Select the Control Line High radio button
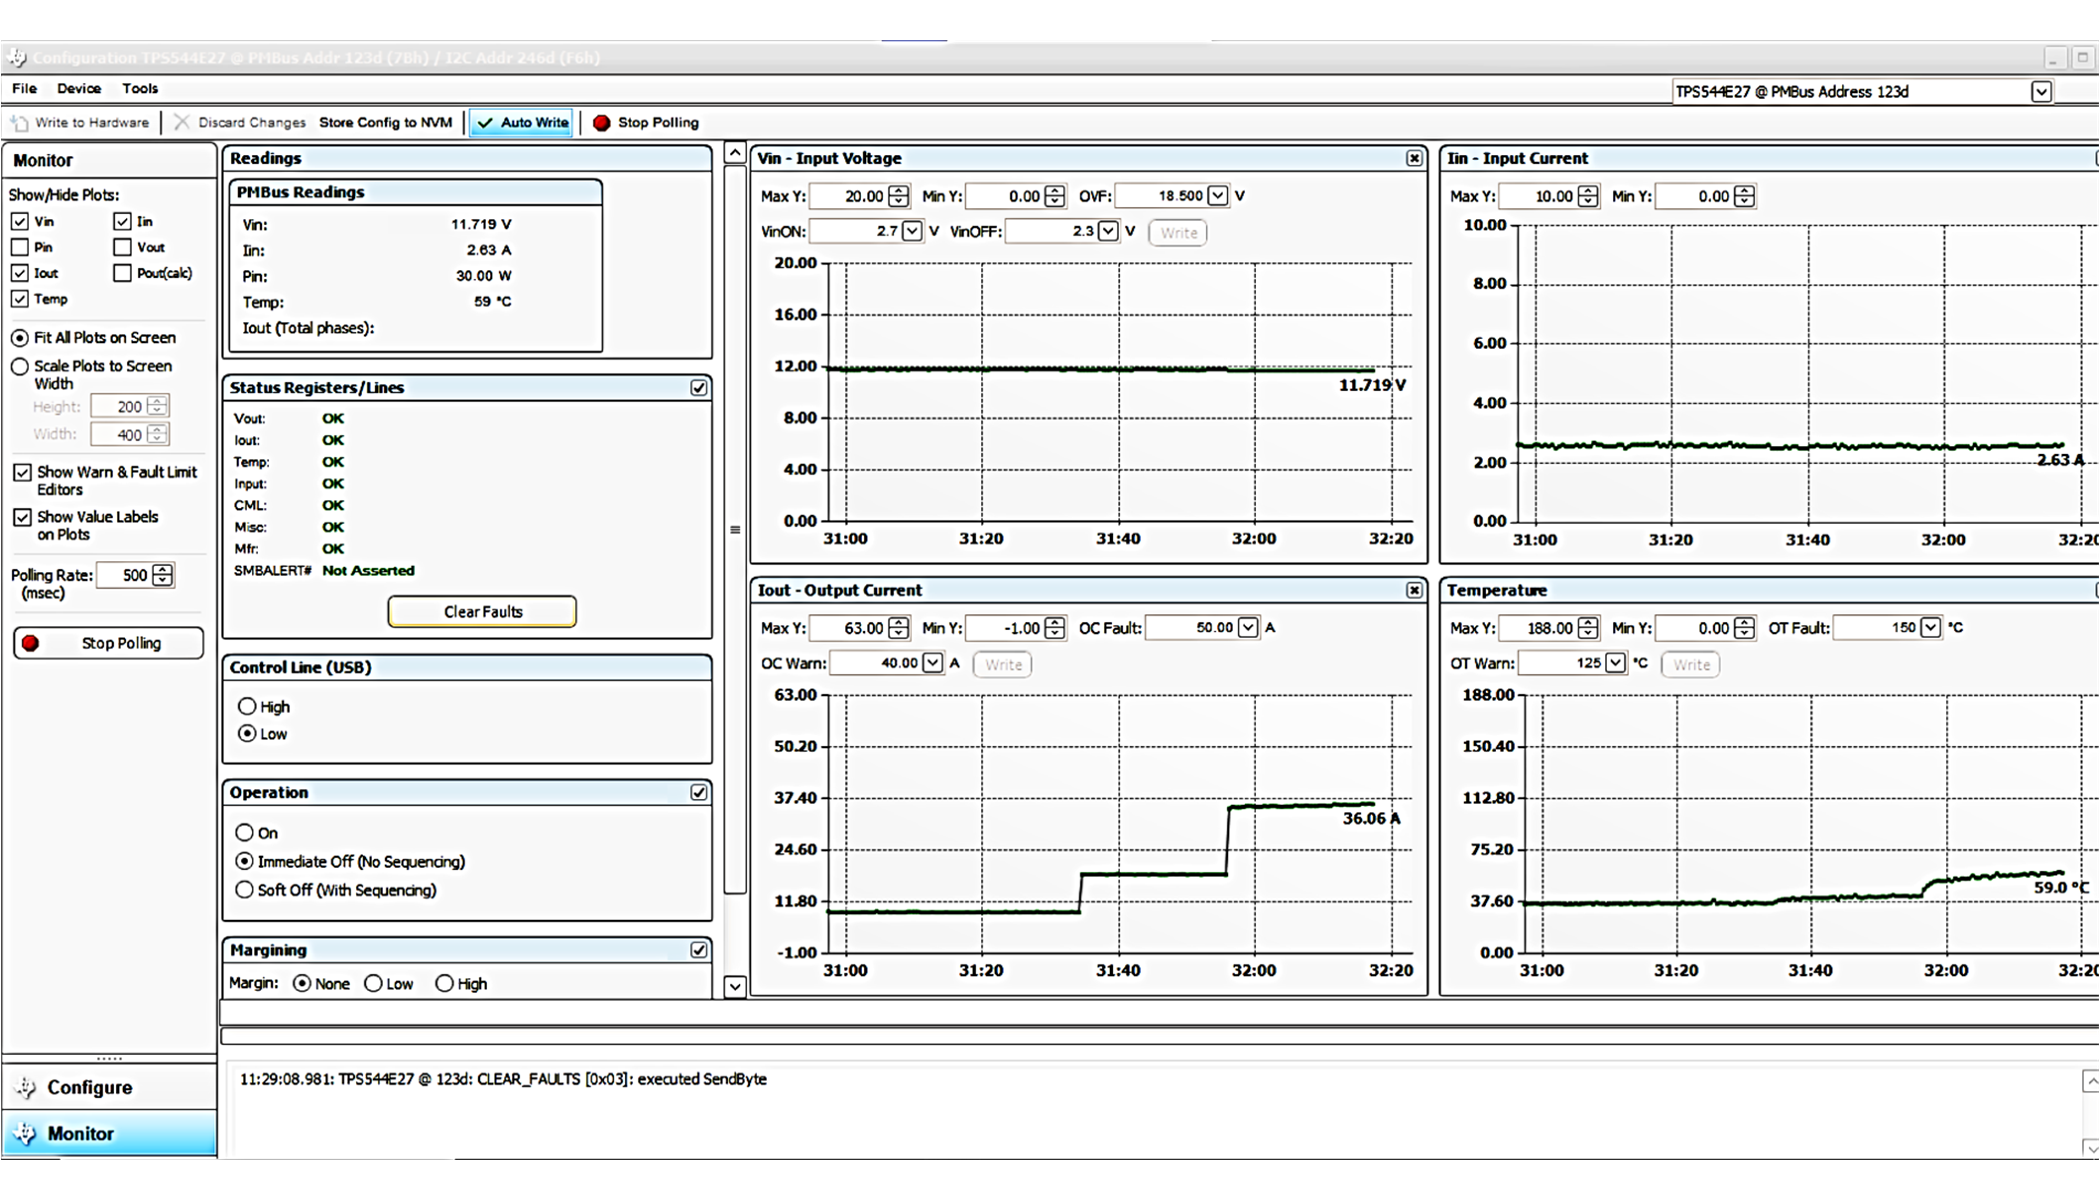The image size is (2100, 1200). pyautogui.click(x=247, y=706)
